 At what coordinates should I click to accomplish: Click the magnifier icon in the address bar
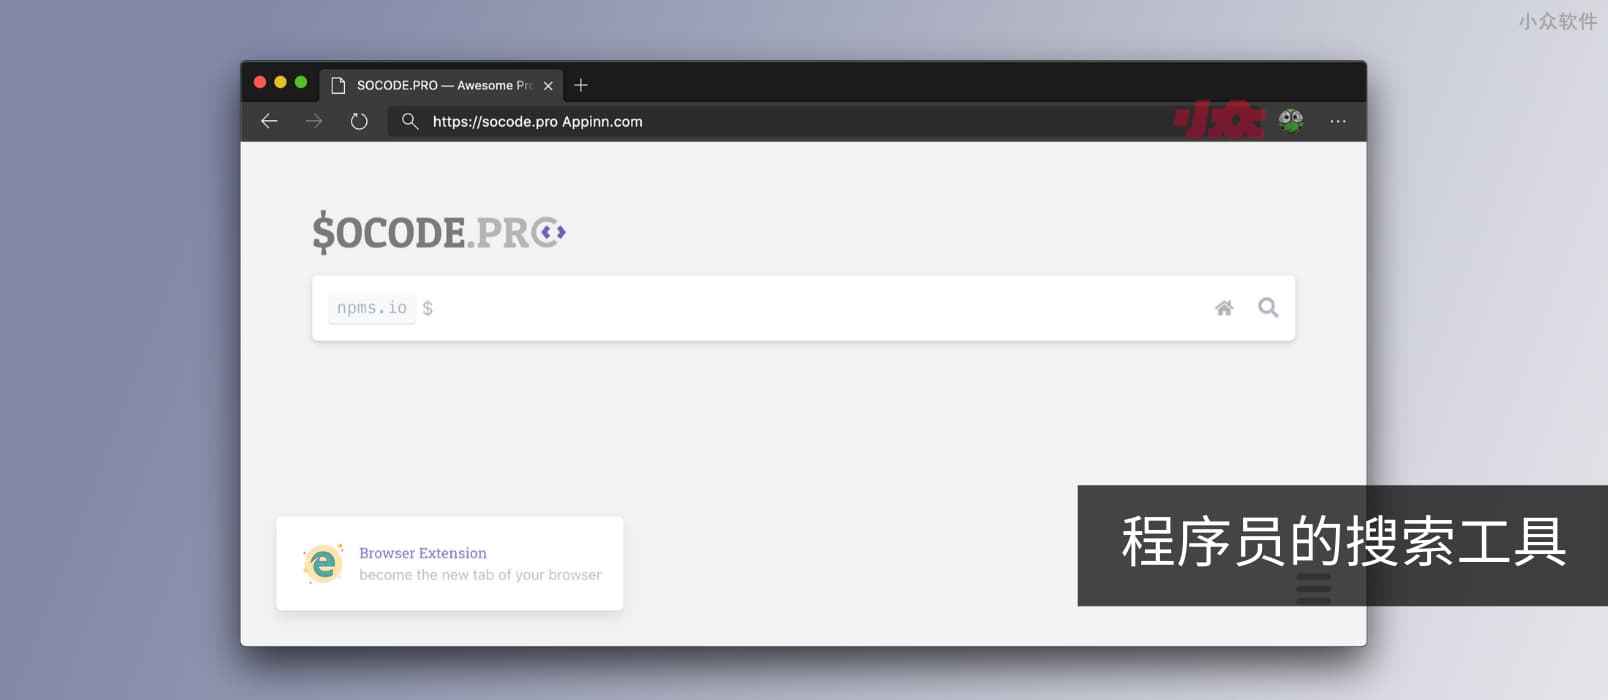coord(410,121)
